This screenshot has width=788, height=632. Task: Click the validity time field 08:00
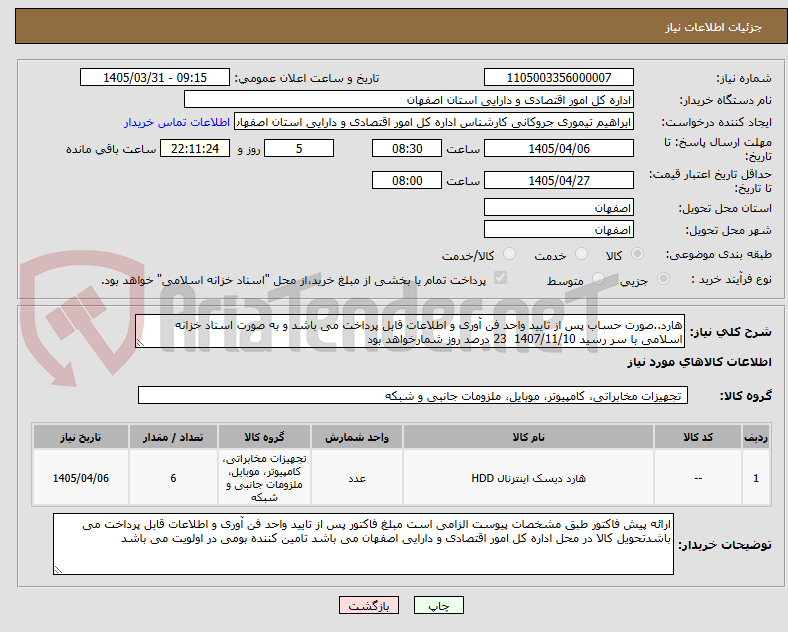(407, 180)
